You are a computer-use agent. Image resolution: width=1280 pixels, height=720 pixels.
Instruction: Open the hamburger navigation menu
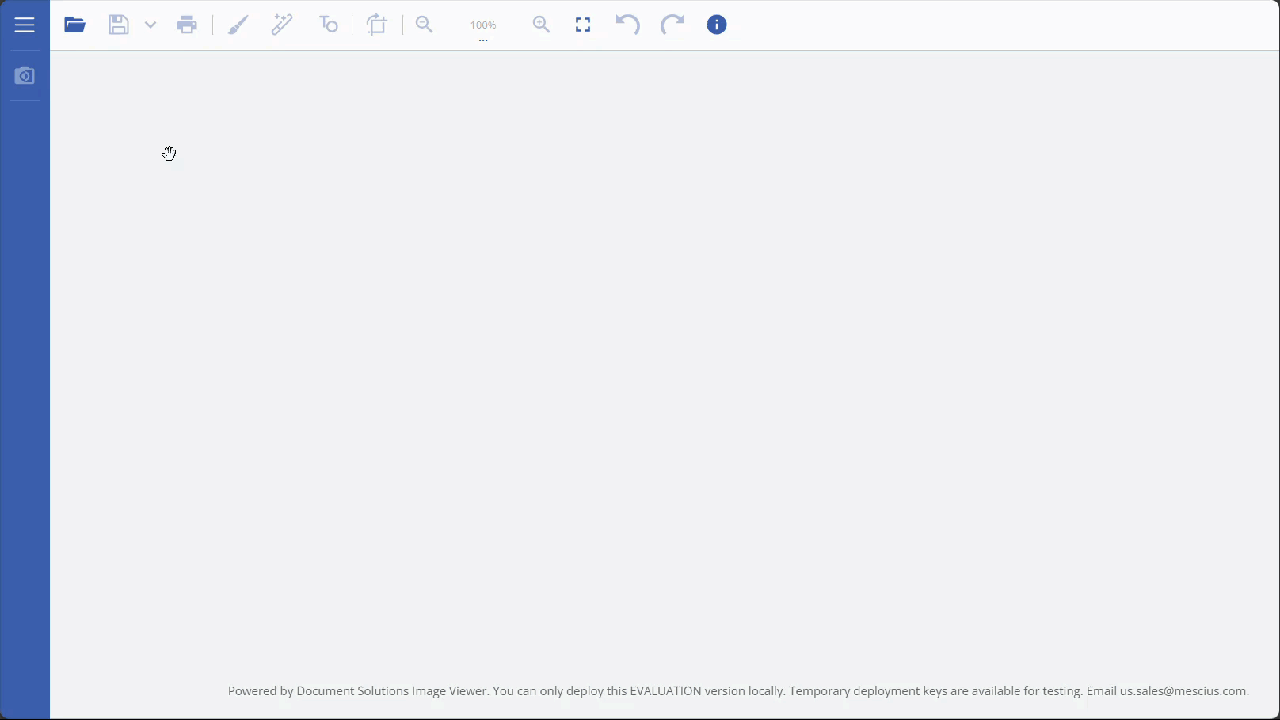(x=25, y=25)
